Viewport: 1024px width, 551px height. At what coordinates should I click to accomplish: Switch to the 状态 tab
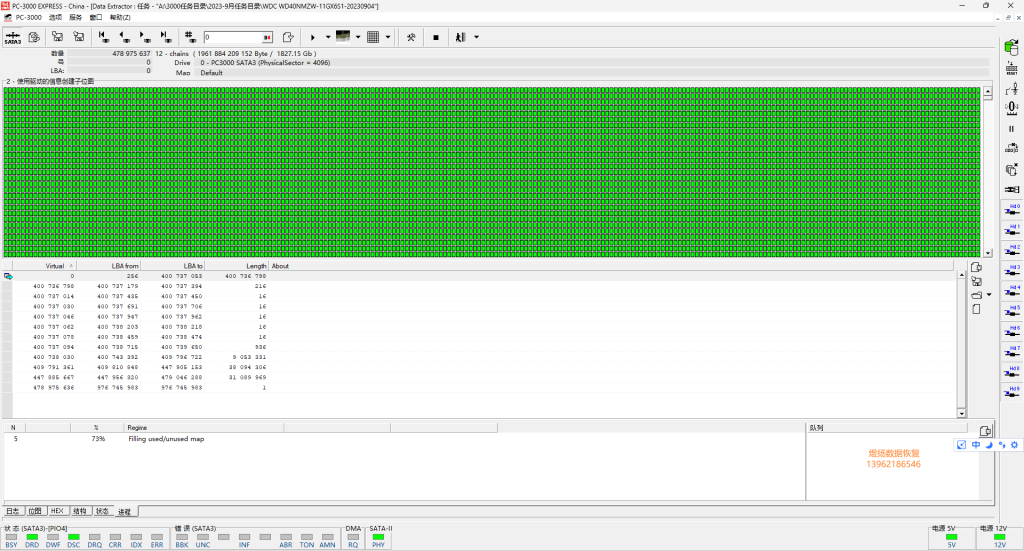[103, 511]
